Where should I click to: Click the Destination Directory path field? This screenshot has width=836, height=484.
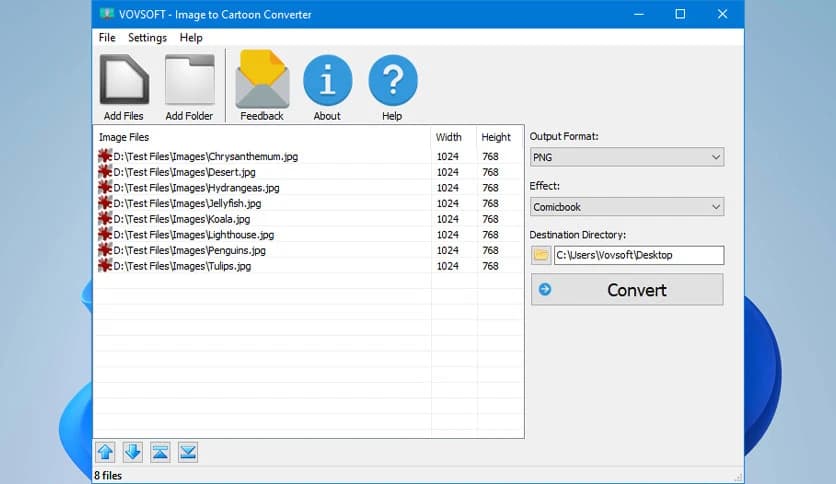(x=639, y=255)
